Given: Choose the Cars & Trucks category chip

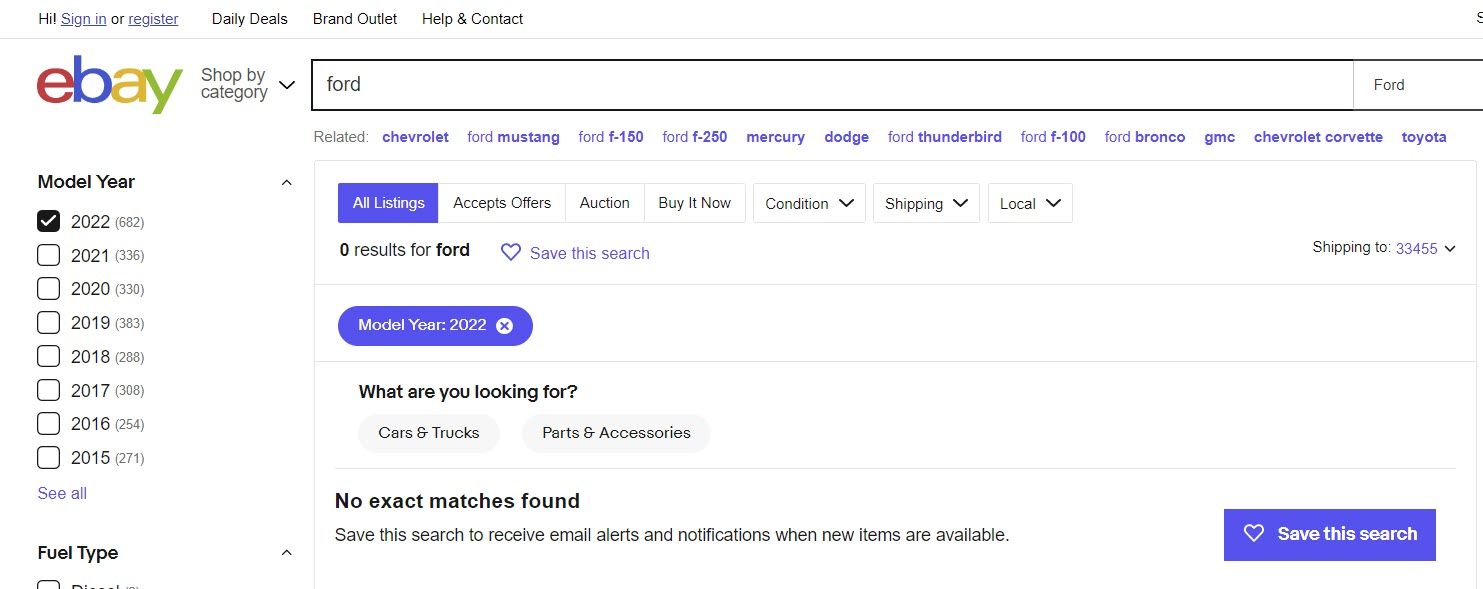Looking at the screenshot, I should [428, 433].
